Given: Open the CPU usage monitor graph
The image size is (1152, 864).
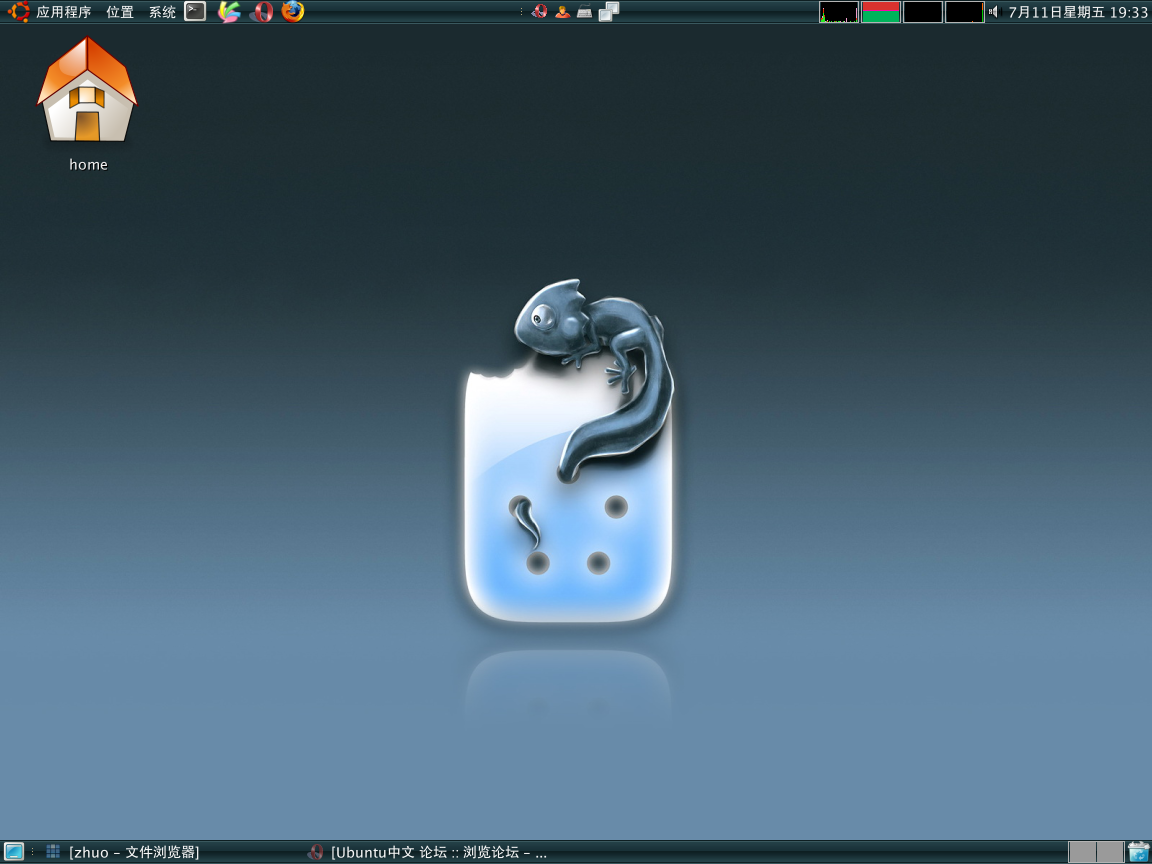Looking at the screenshot, I should 839,12.
